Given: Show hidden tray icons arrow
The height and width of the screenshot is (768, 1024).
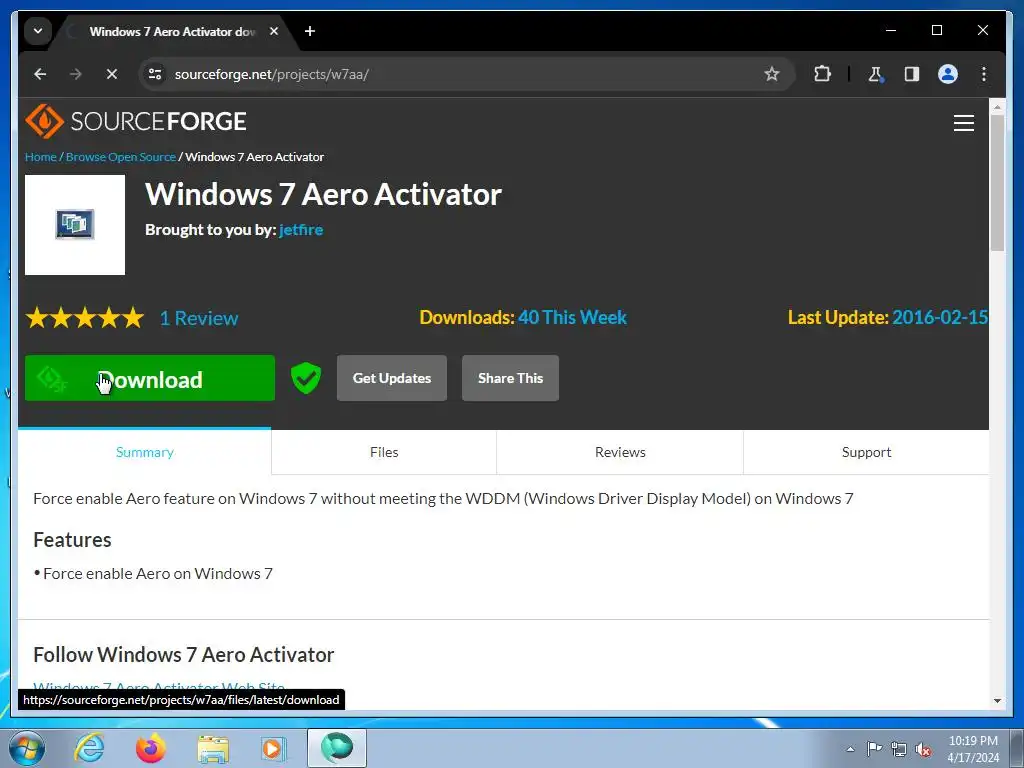Looking at the screenshot, I should 850,749.
